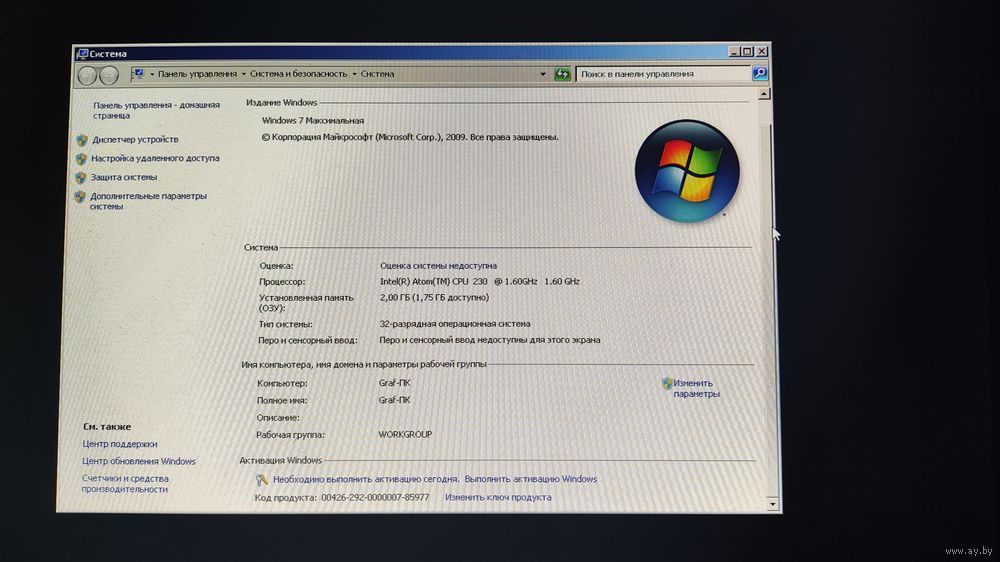Screen dimensions: 1000x562
Task: Click Оценка системы недоступна link
Action: click(438, 265)
